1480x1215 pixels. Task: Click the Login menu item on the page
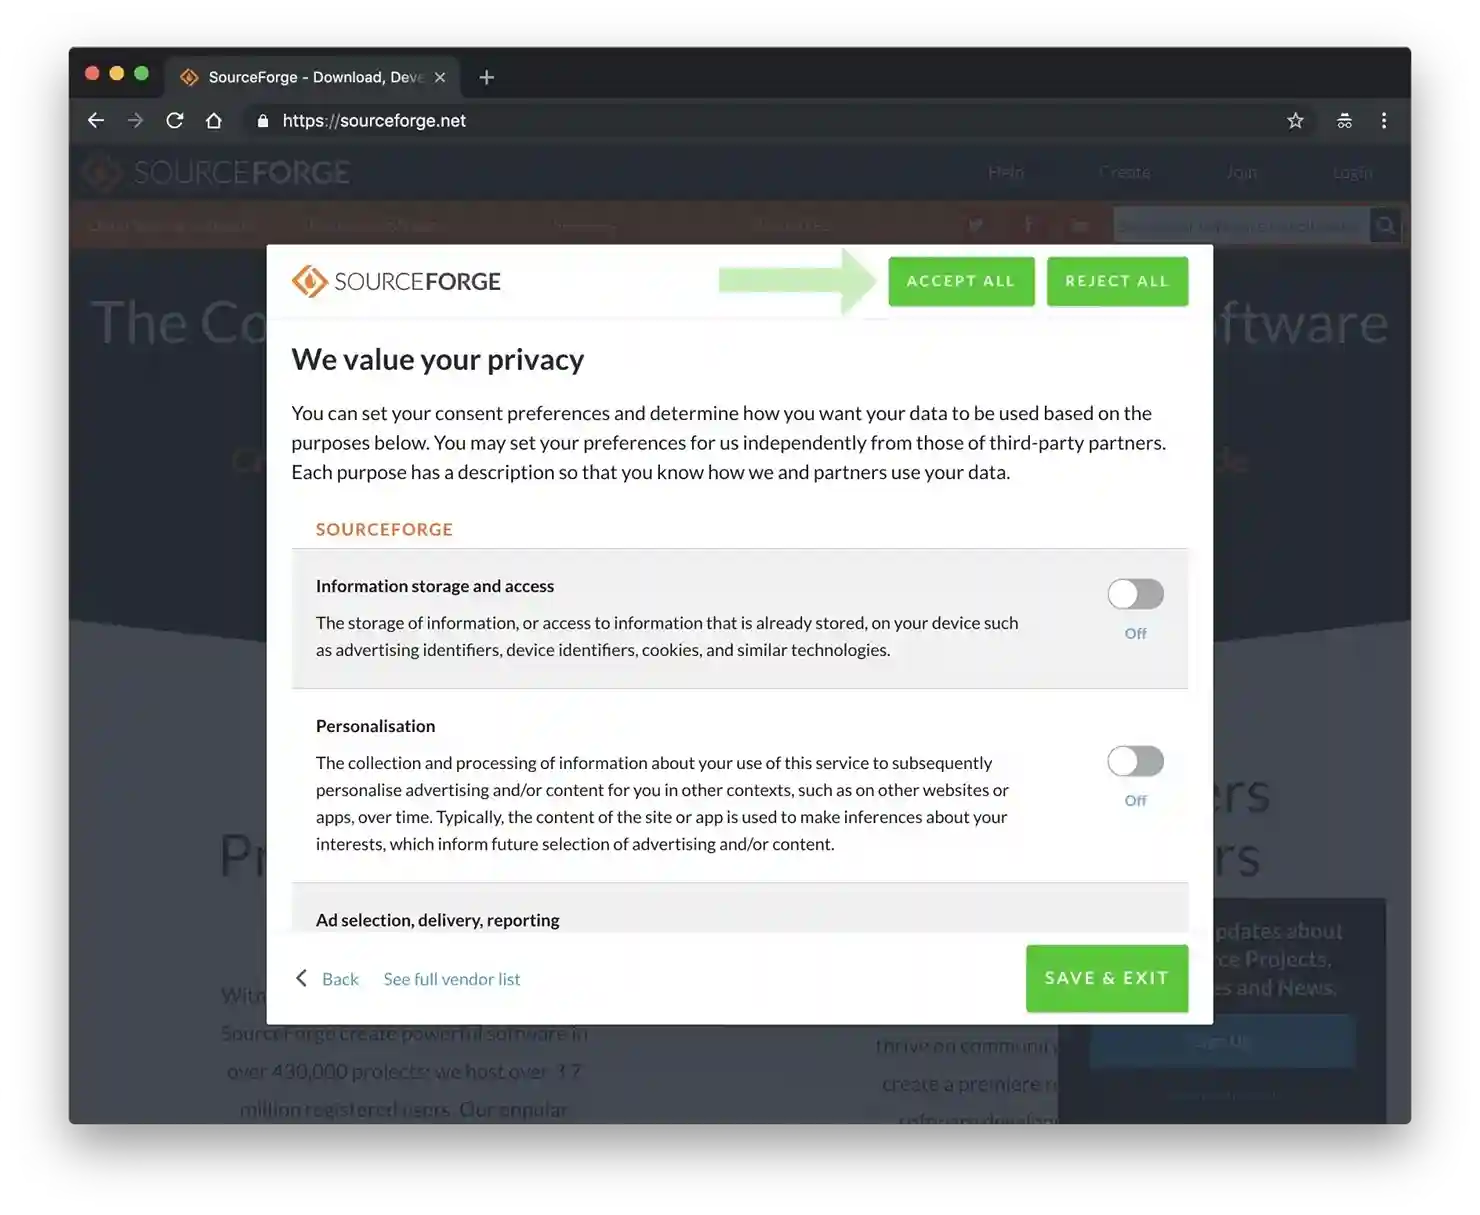point(1353,172)
